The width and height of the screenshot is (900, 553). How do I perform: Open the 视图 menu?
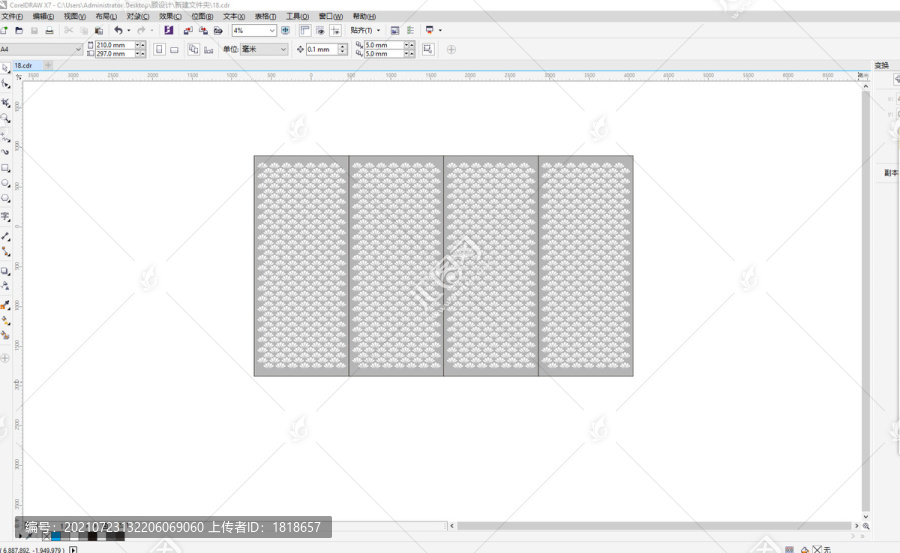point(75,17)
